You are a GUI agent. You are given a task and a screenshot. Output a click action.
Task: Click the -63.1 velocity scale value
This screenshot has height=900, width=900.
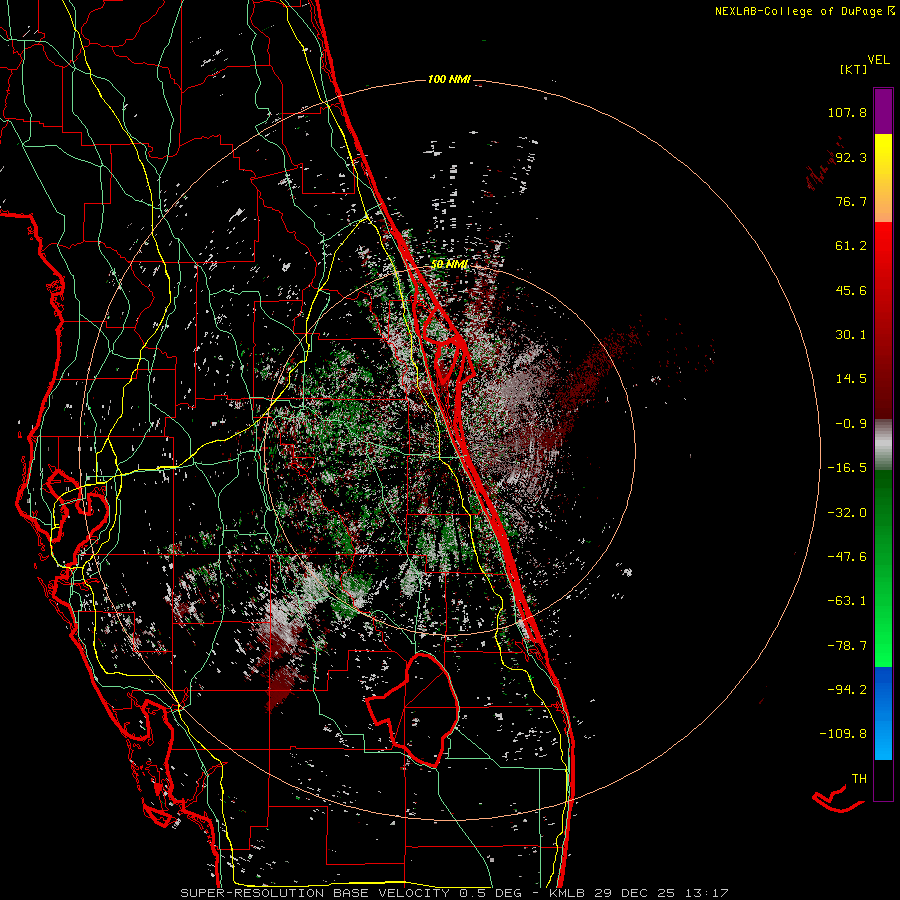click(847, 601)
